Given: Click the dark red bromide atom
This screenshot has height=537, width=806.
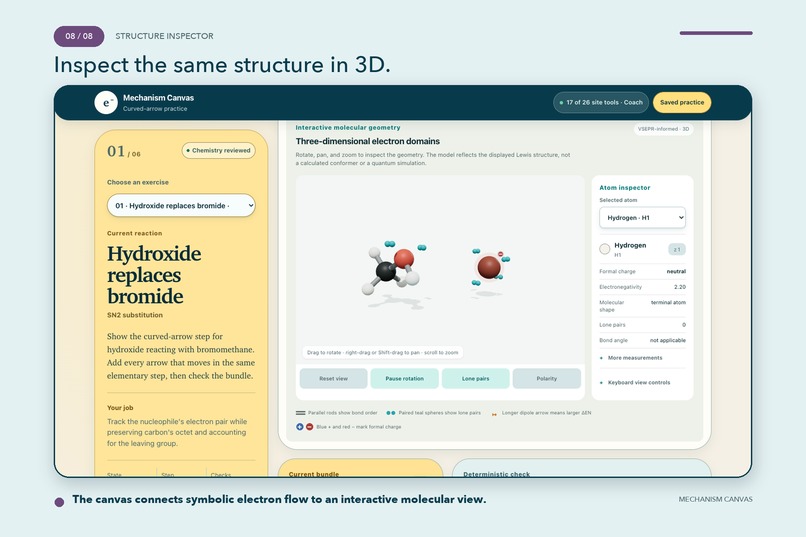Looking at the screenshot, I should (x=489, y=267).
